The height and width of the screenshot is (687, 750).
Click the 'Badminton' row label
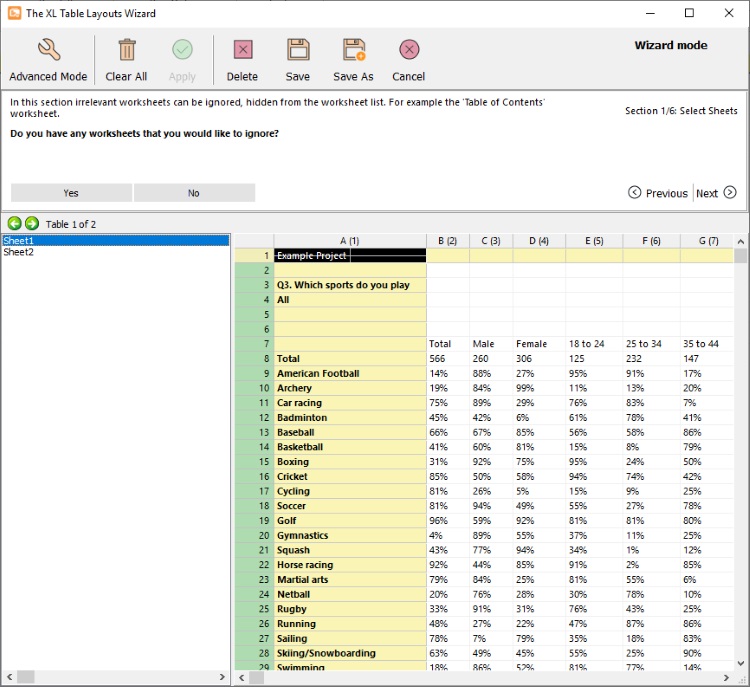(x=350, y=418)
